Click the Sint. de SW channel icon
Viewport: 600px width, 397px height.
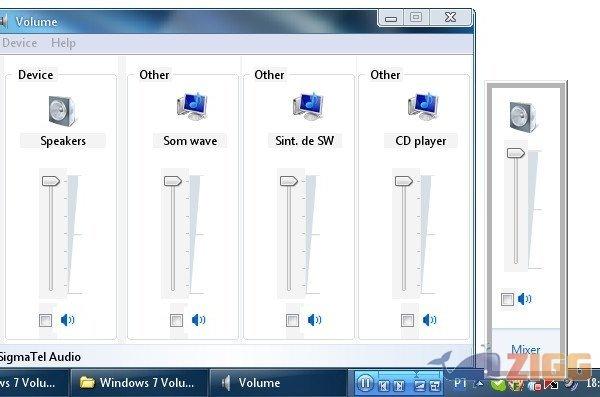click(x=308, y=106)
